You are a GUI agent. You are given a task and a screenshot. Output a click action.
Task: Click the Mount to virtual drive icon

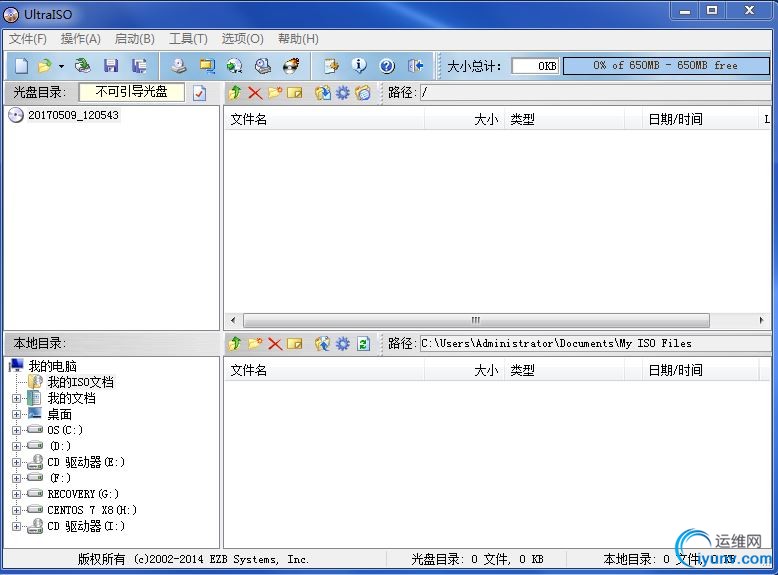click(x=263, y=65)
